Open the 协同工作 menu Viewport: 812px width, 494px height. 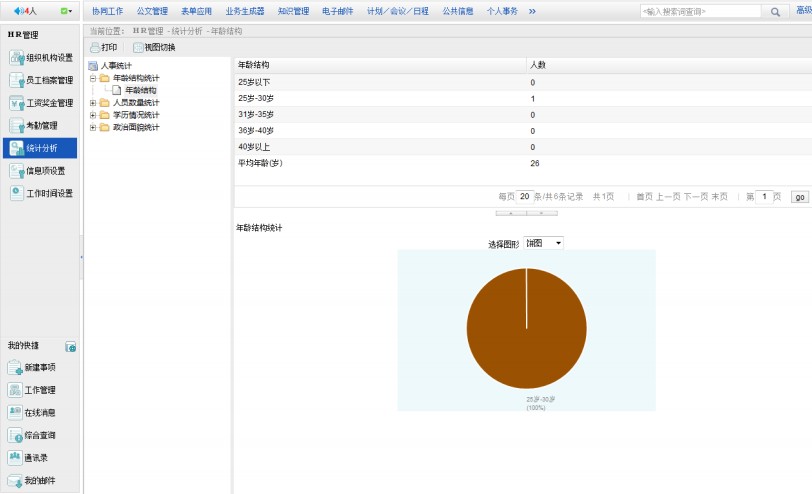(108, 11)
